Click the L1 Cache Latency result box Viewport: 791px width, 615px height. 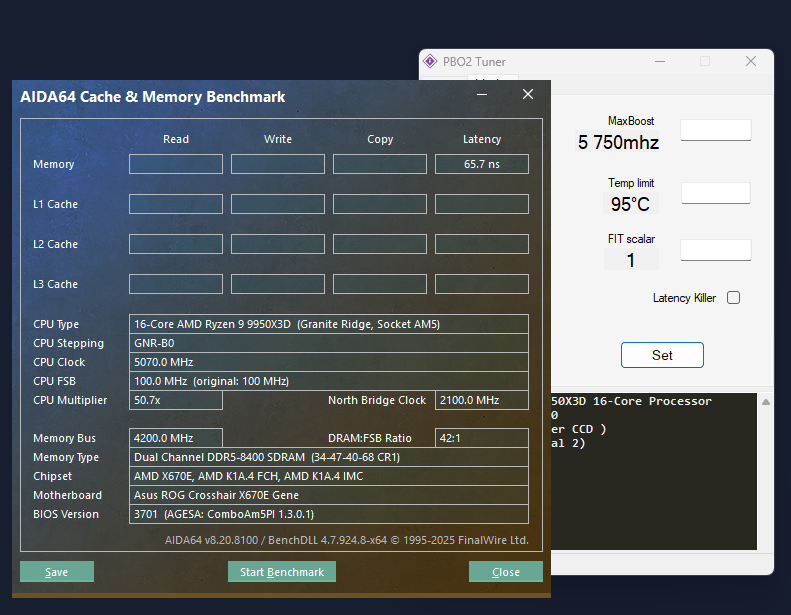pyautogui.click(x=482, y=204)
